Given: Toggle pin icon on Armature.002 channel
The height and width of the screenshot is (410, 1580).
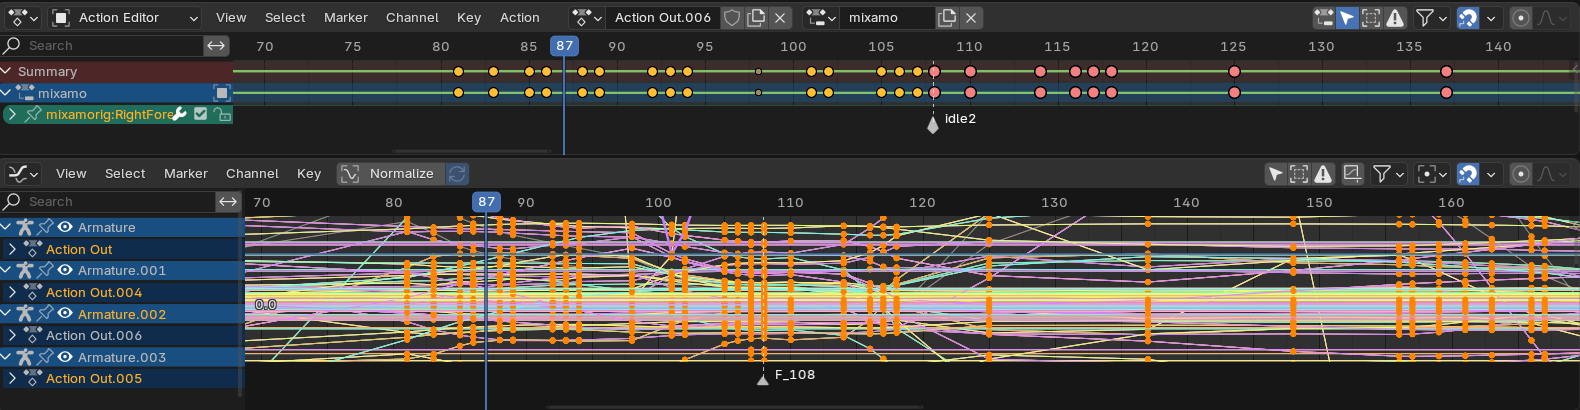Looking at the screenshot, I should coord(45,314).
